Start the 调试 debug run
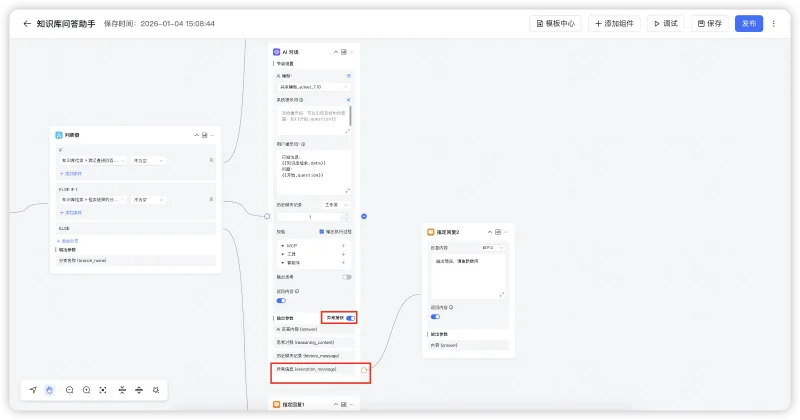 click(x=666, y=23)
